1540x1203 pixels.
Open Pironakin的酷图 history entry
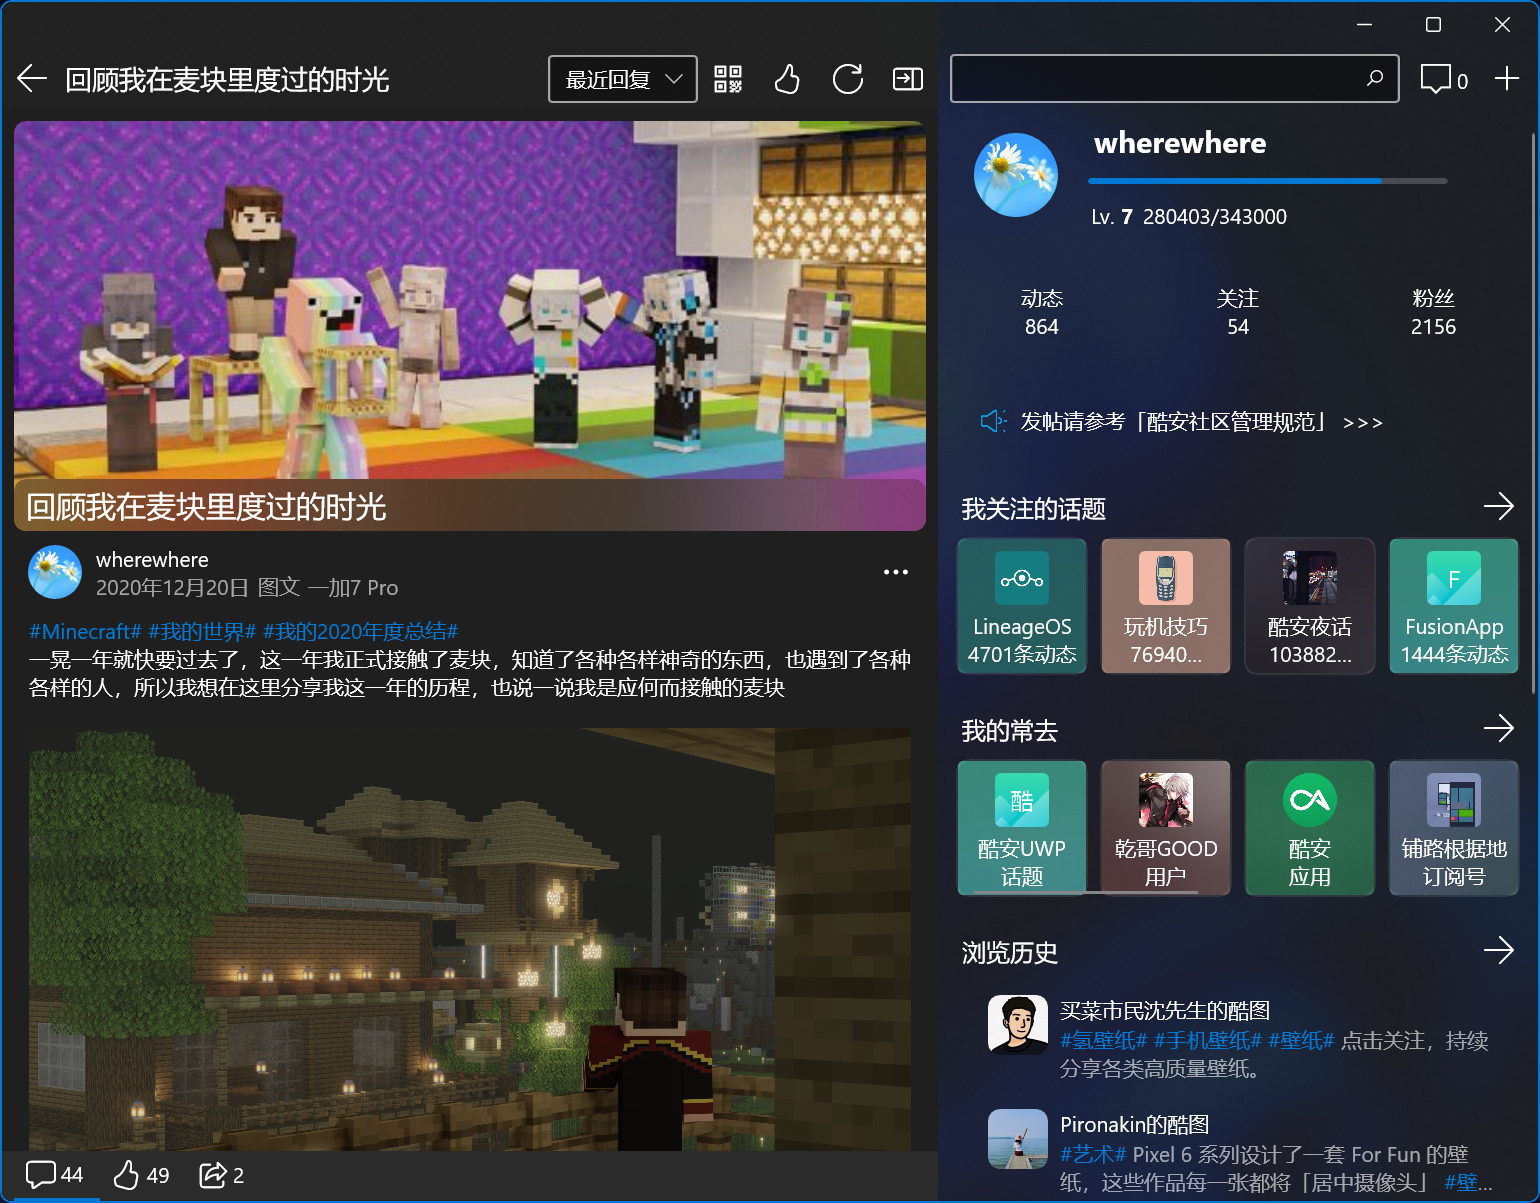pos(1238,1153)
